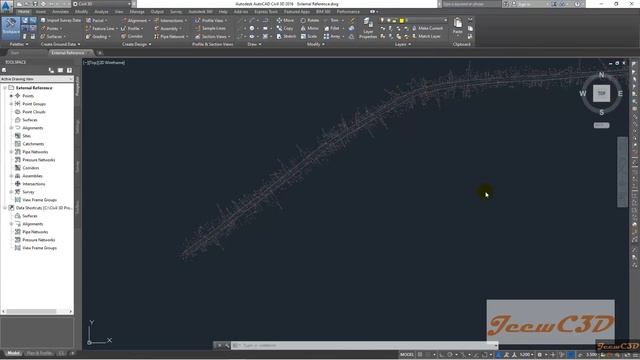Viewport: 640px width, 360px height.
Task: Open Import Survey Data tool
Action: click(x=60, y=20)
